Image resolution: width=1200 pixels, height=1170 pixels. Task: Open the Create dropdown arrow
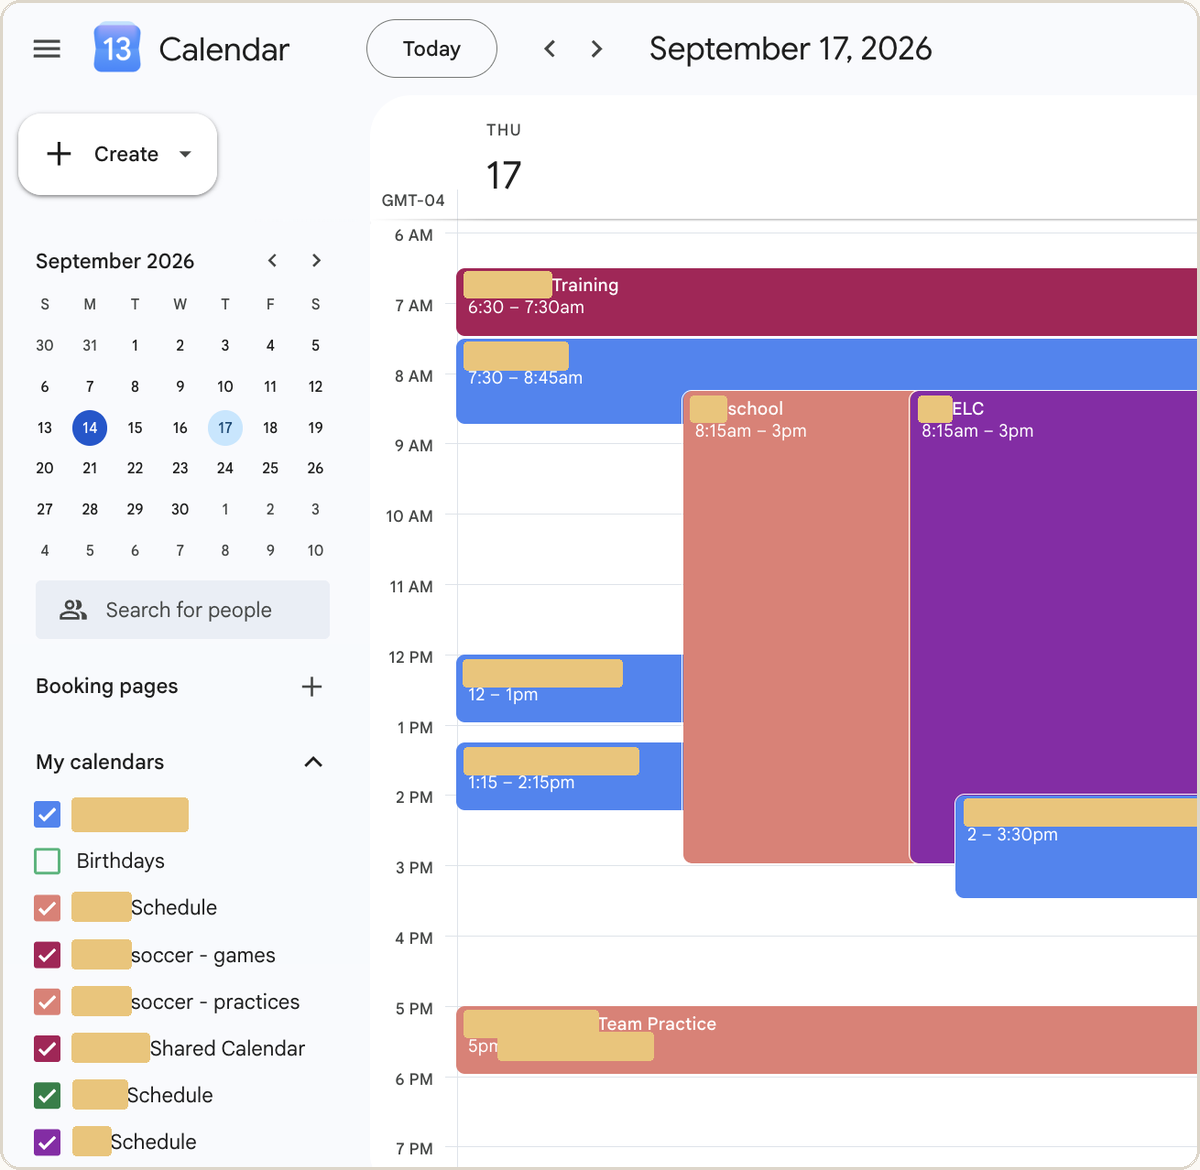click(185, 154)
